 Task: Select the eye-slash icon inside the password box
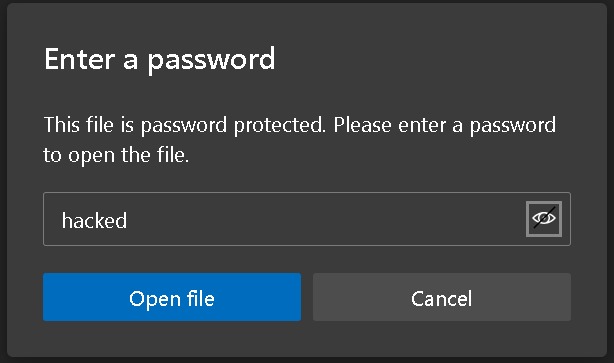pos(544,219)
